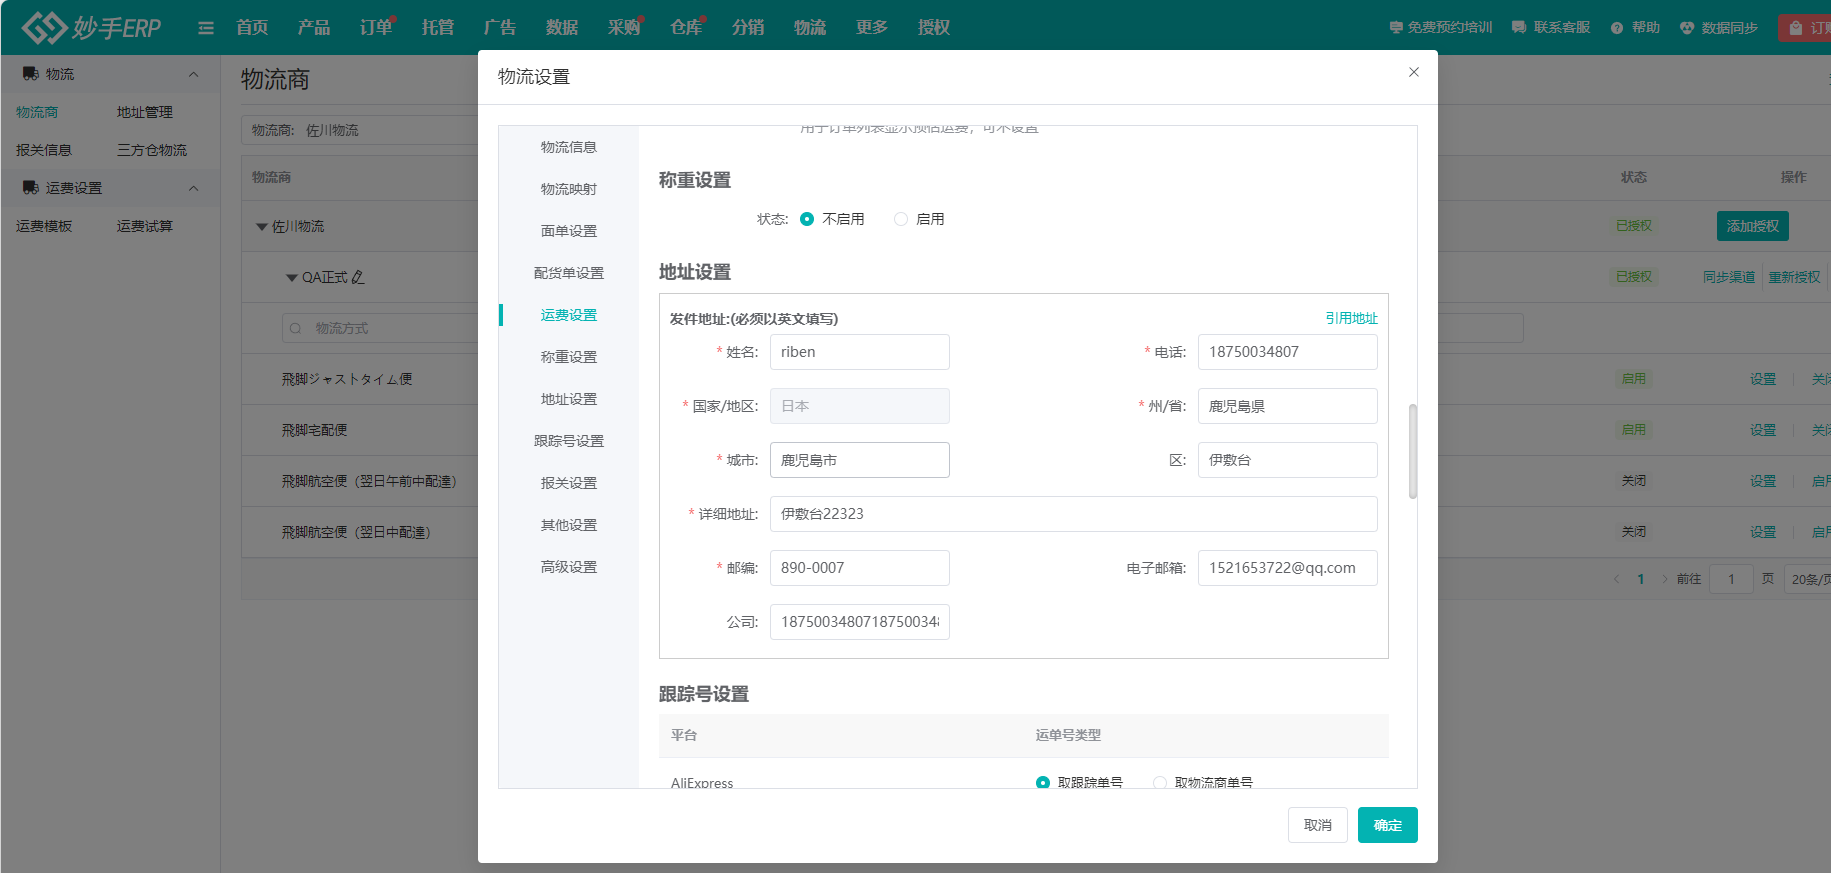Toggle the hamburger menu icon in the top bar
This screenshot has width=1831, height=873.
[206, 28]
